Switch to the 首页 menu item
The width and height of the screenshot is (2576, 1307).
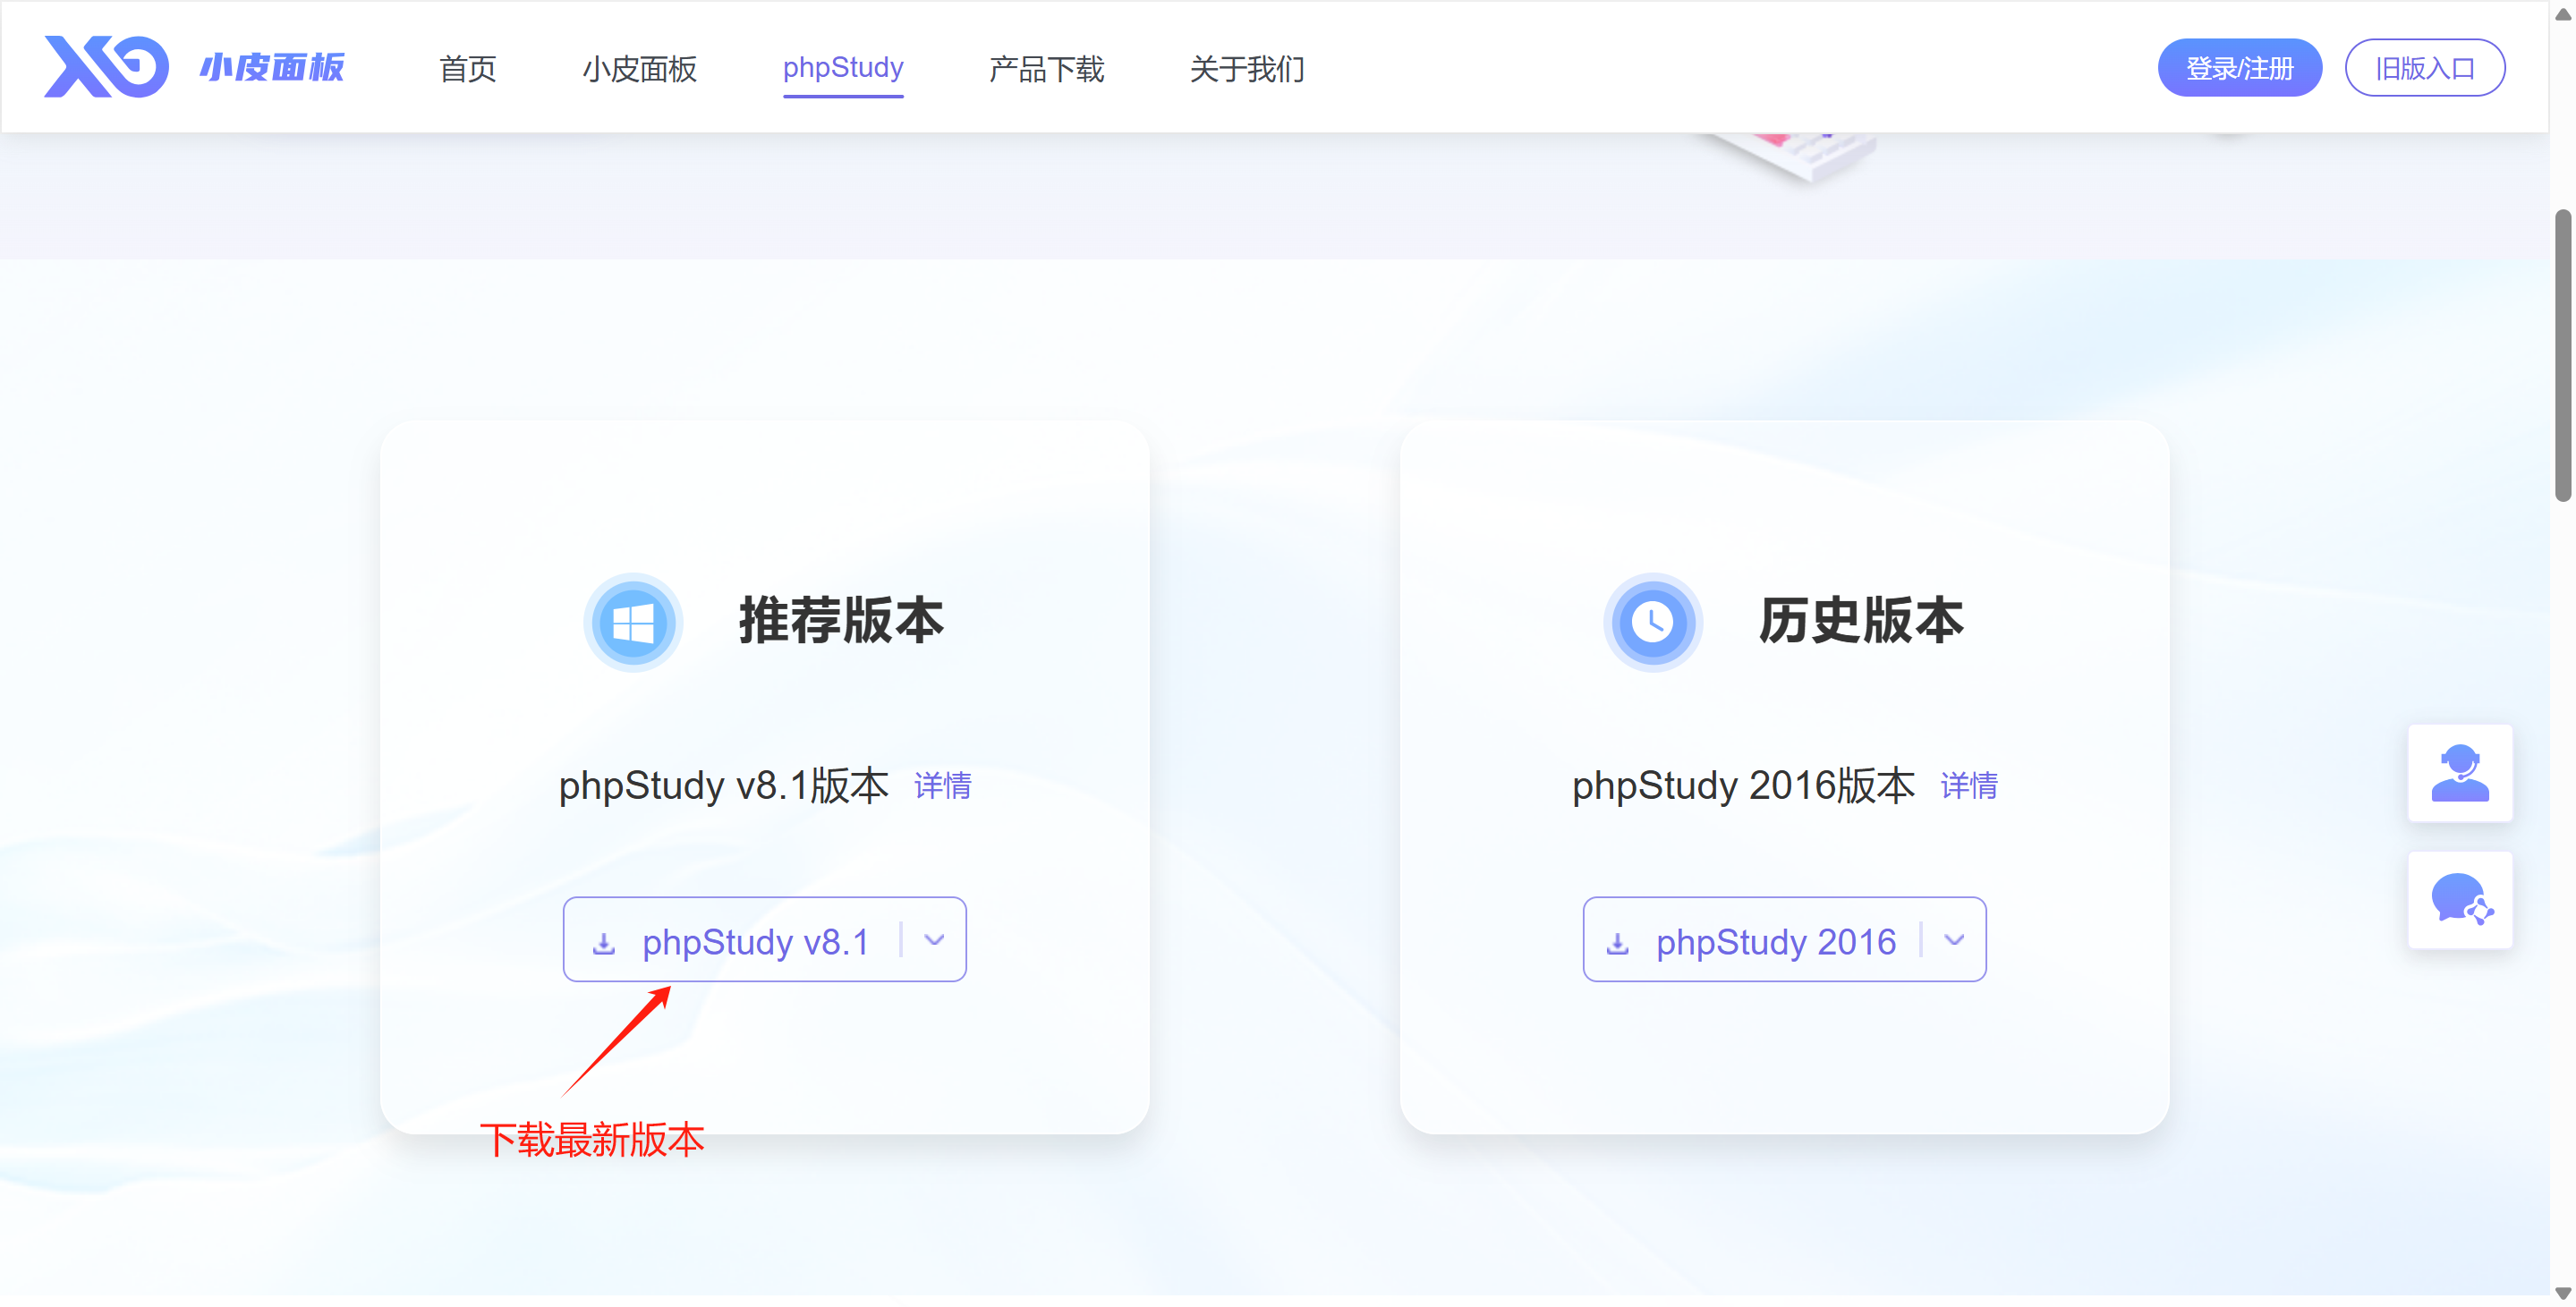(x=466, y=69)
